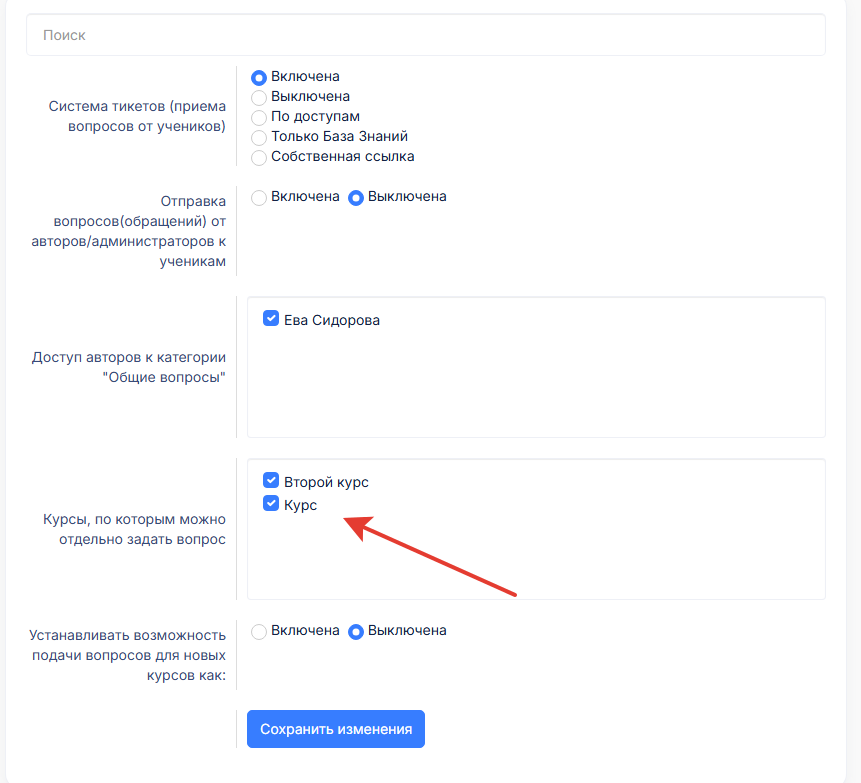Viewport: 861px width, 783px height.
Task: Select Выключена for sending questions to students
Action: pos(356,197)
